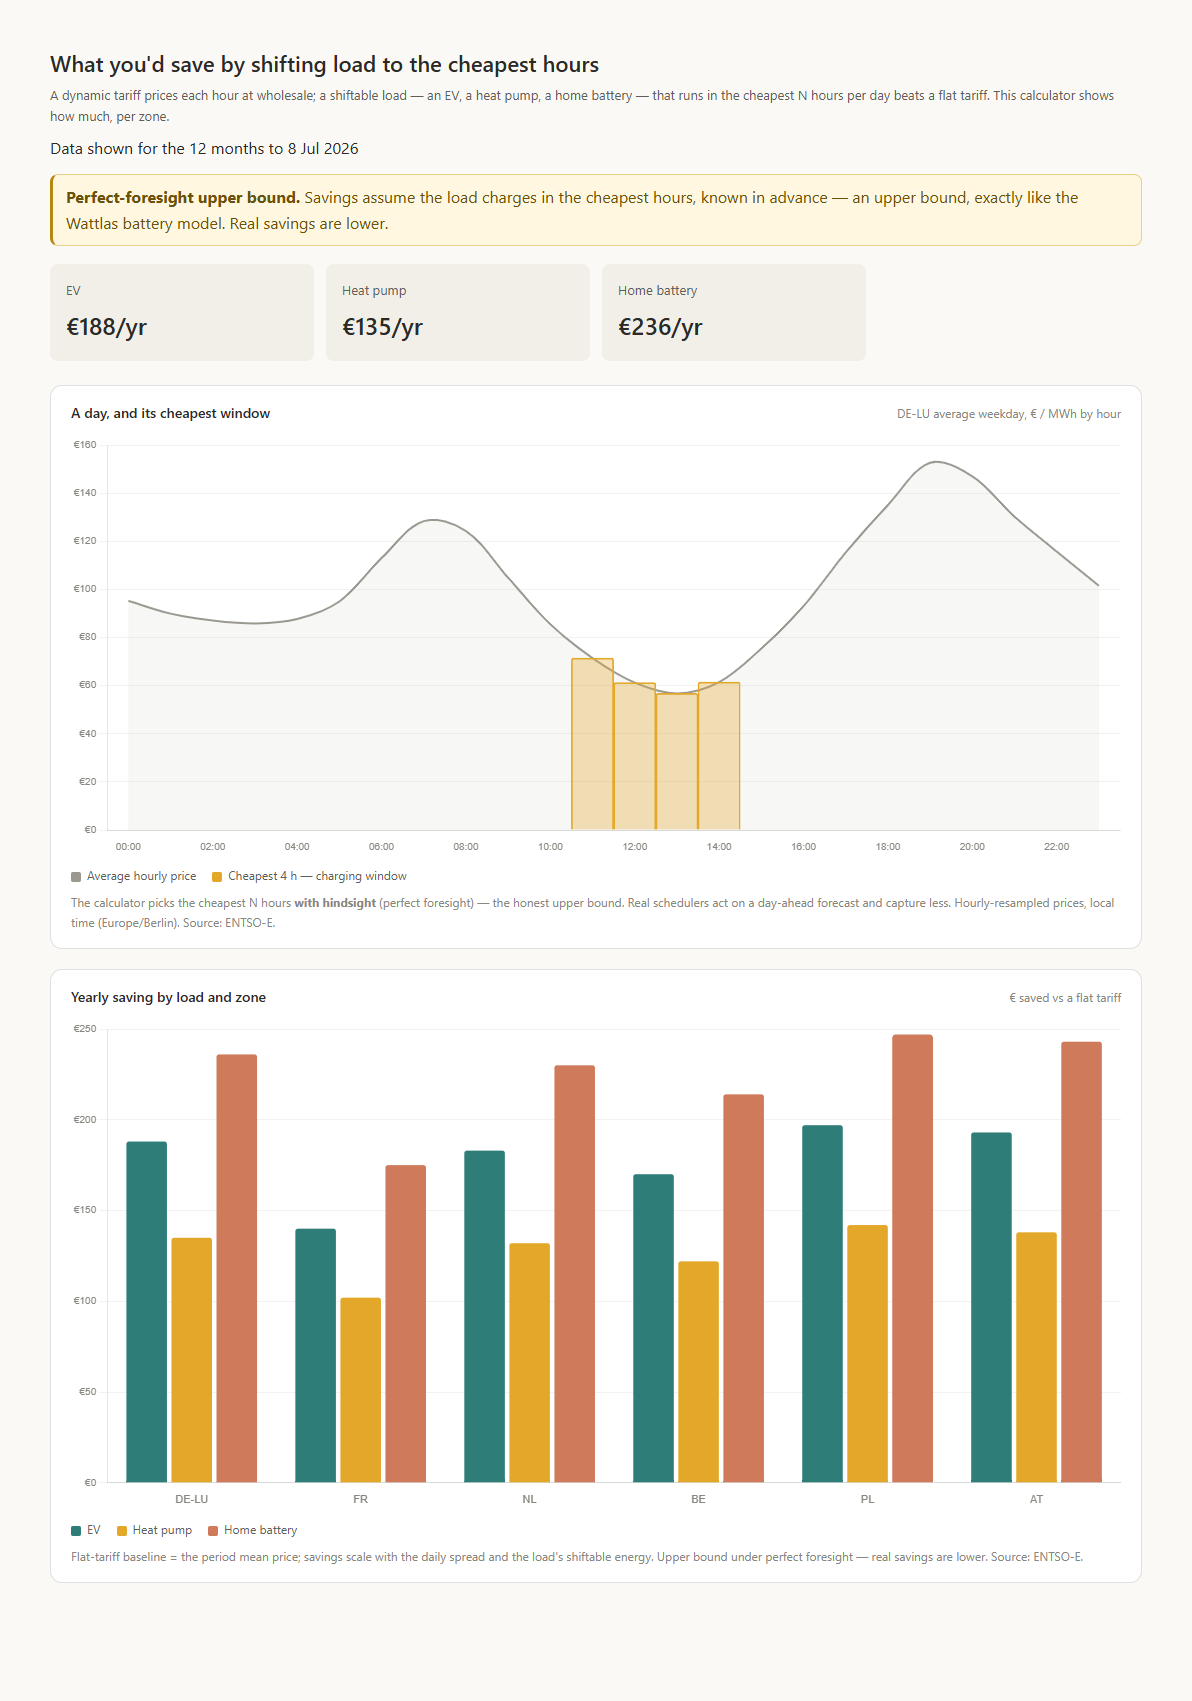The image size is (1192, 1701).
Task: Select the Home battery €236/yr card
Action: coord(734,312)
